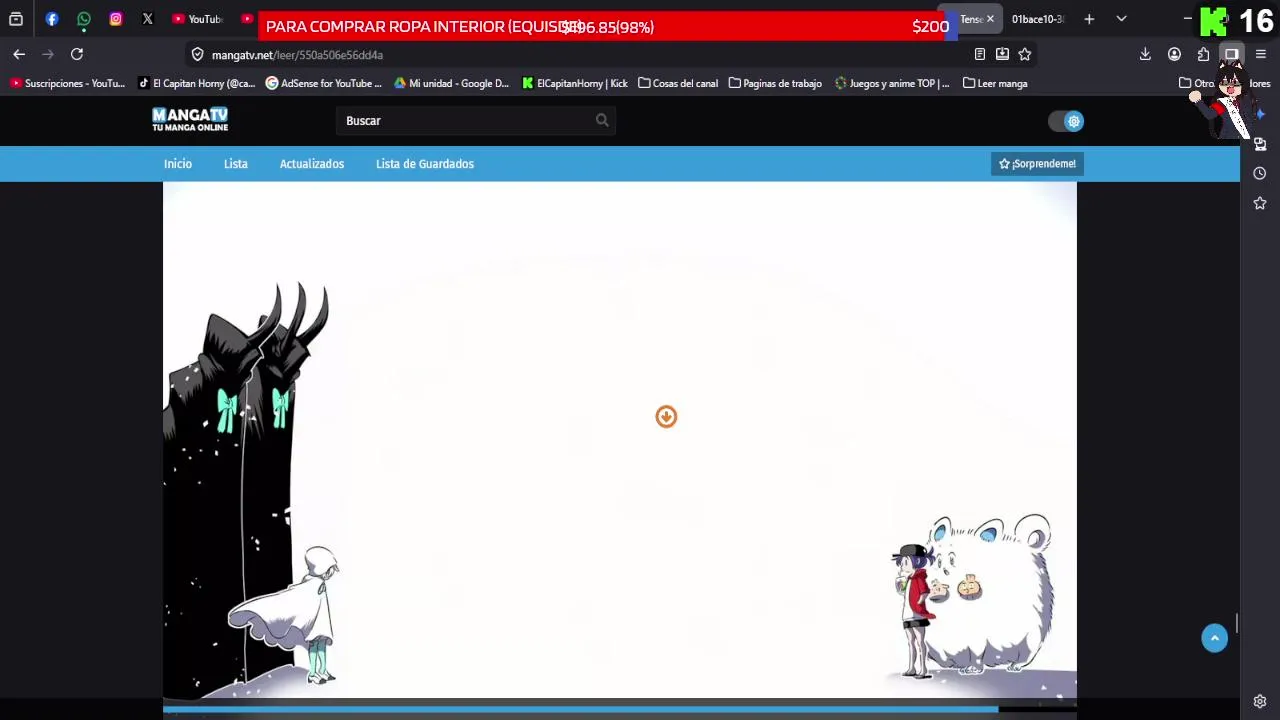Close the active Tense tab
The height and width of the screenshot is (720, 1280).
(x=990, y=19)
